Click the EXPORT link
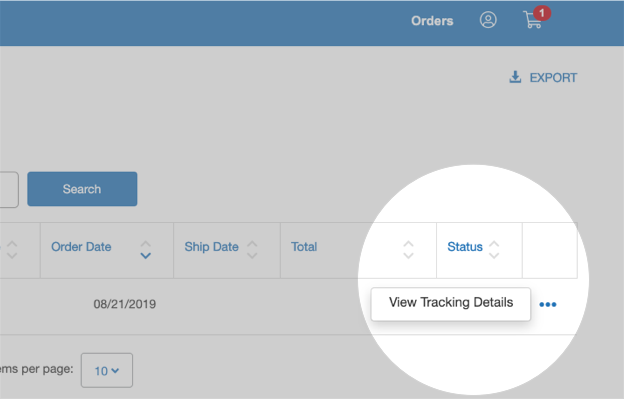The image size is (624, 400). point(553,77)
